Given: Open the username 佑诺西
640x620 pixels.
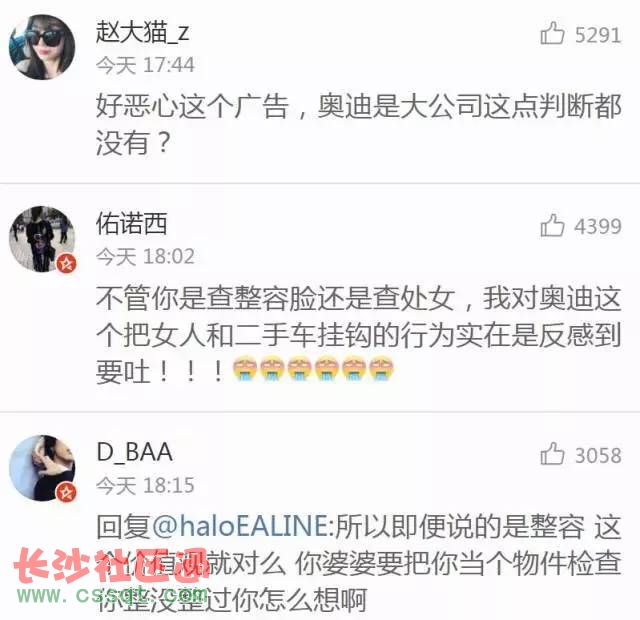Looking at the screenshot, I should [131, 224].
